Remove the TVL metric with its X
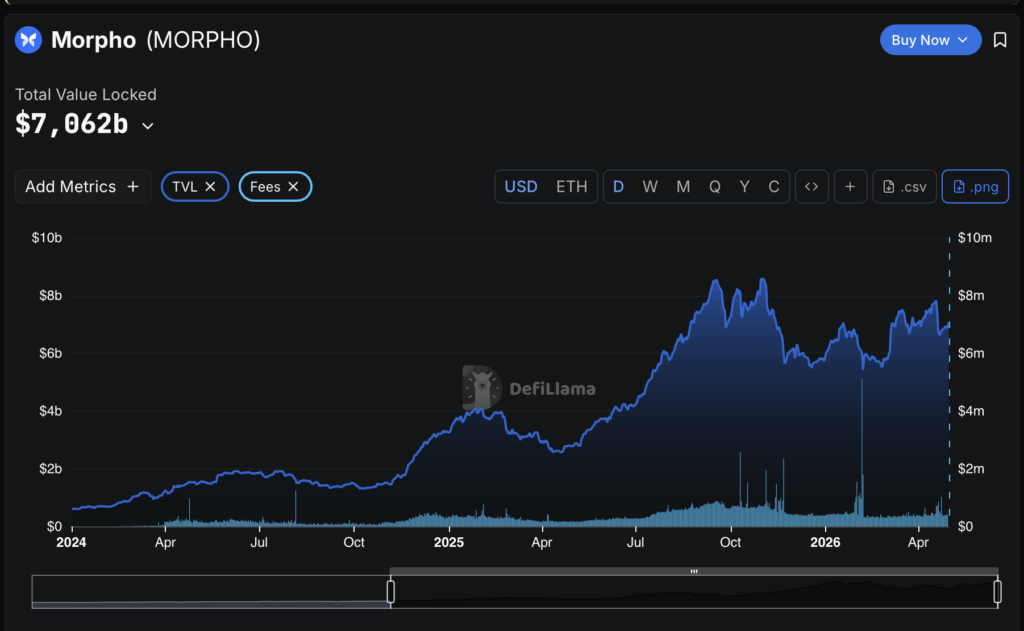Viewport: 1024px width, 631px height. 210,187
